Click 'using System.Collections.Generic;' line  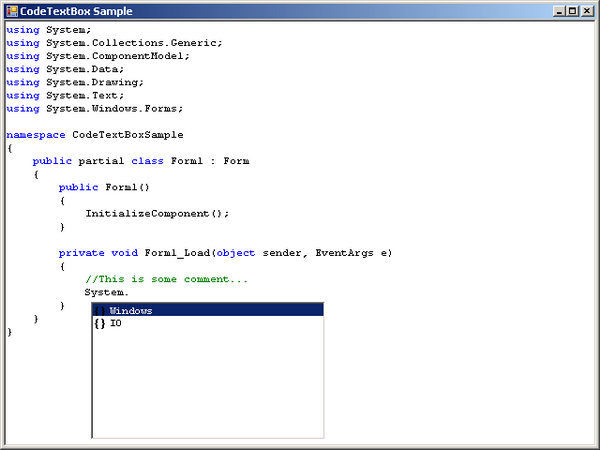(x=114, y=43)
